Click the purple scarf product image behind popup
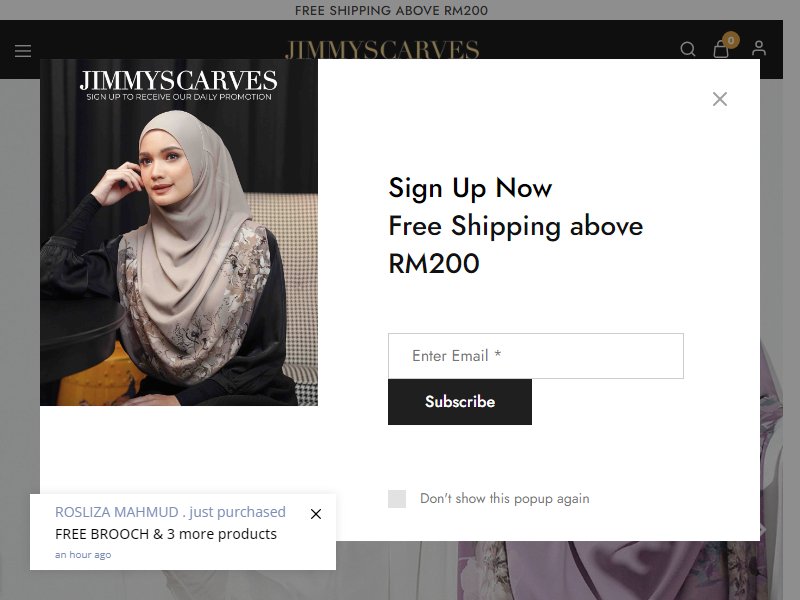This screenshot has width=800, height=600. [612, 569]
